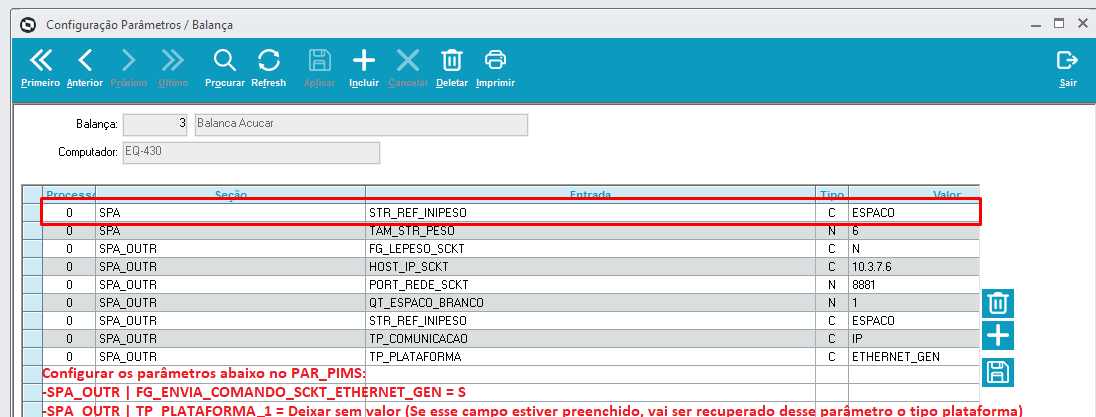This screenshot has width=1096, height=417.
Task: Sort by Seção column header
Action: (x=231, y=193)
